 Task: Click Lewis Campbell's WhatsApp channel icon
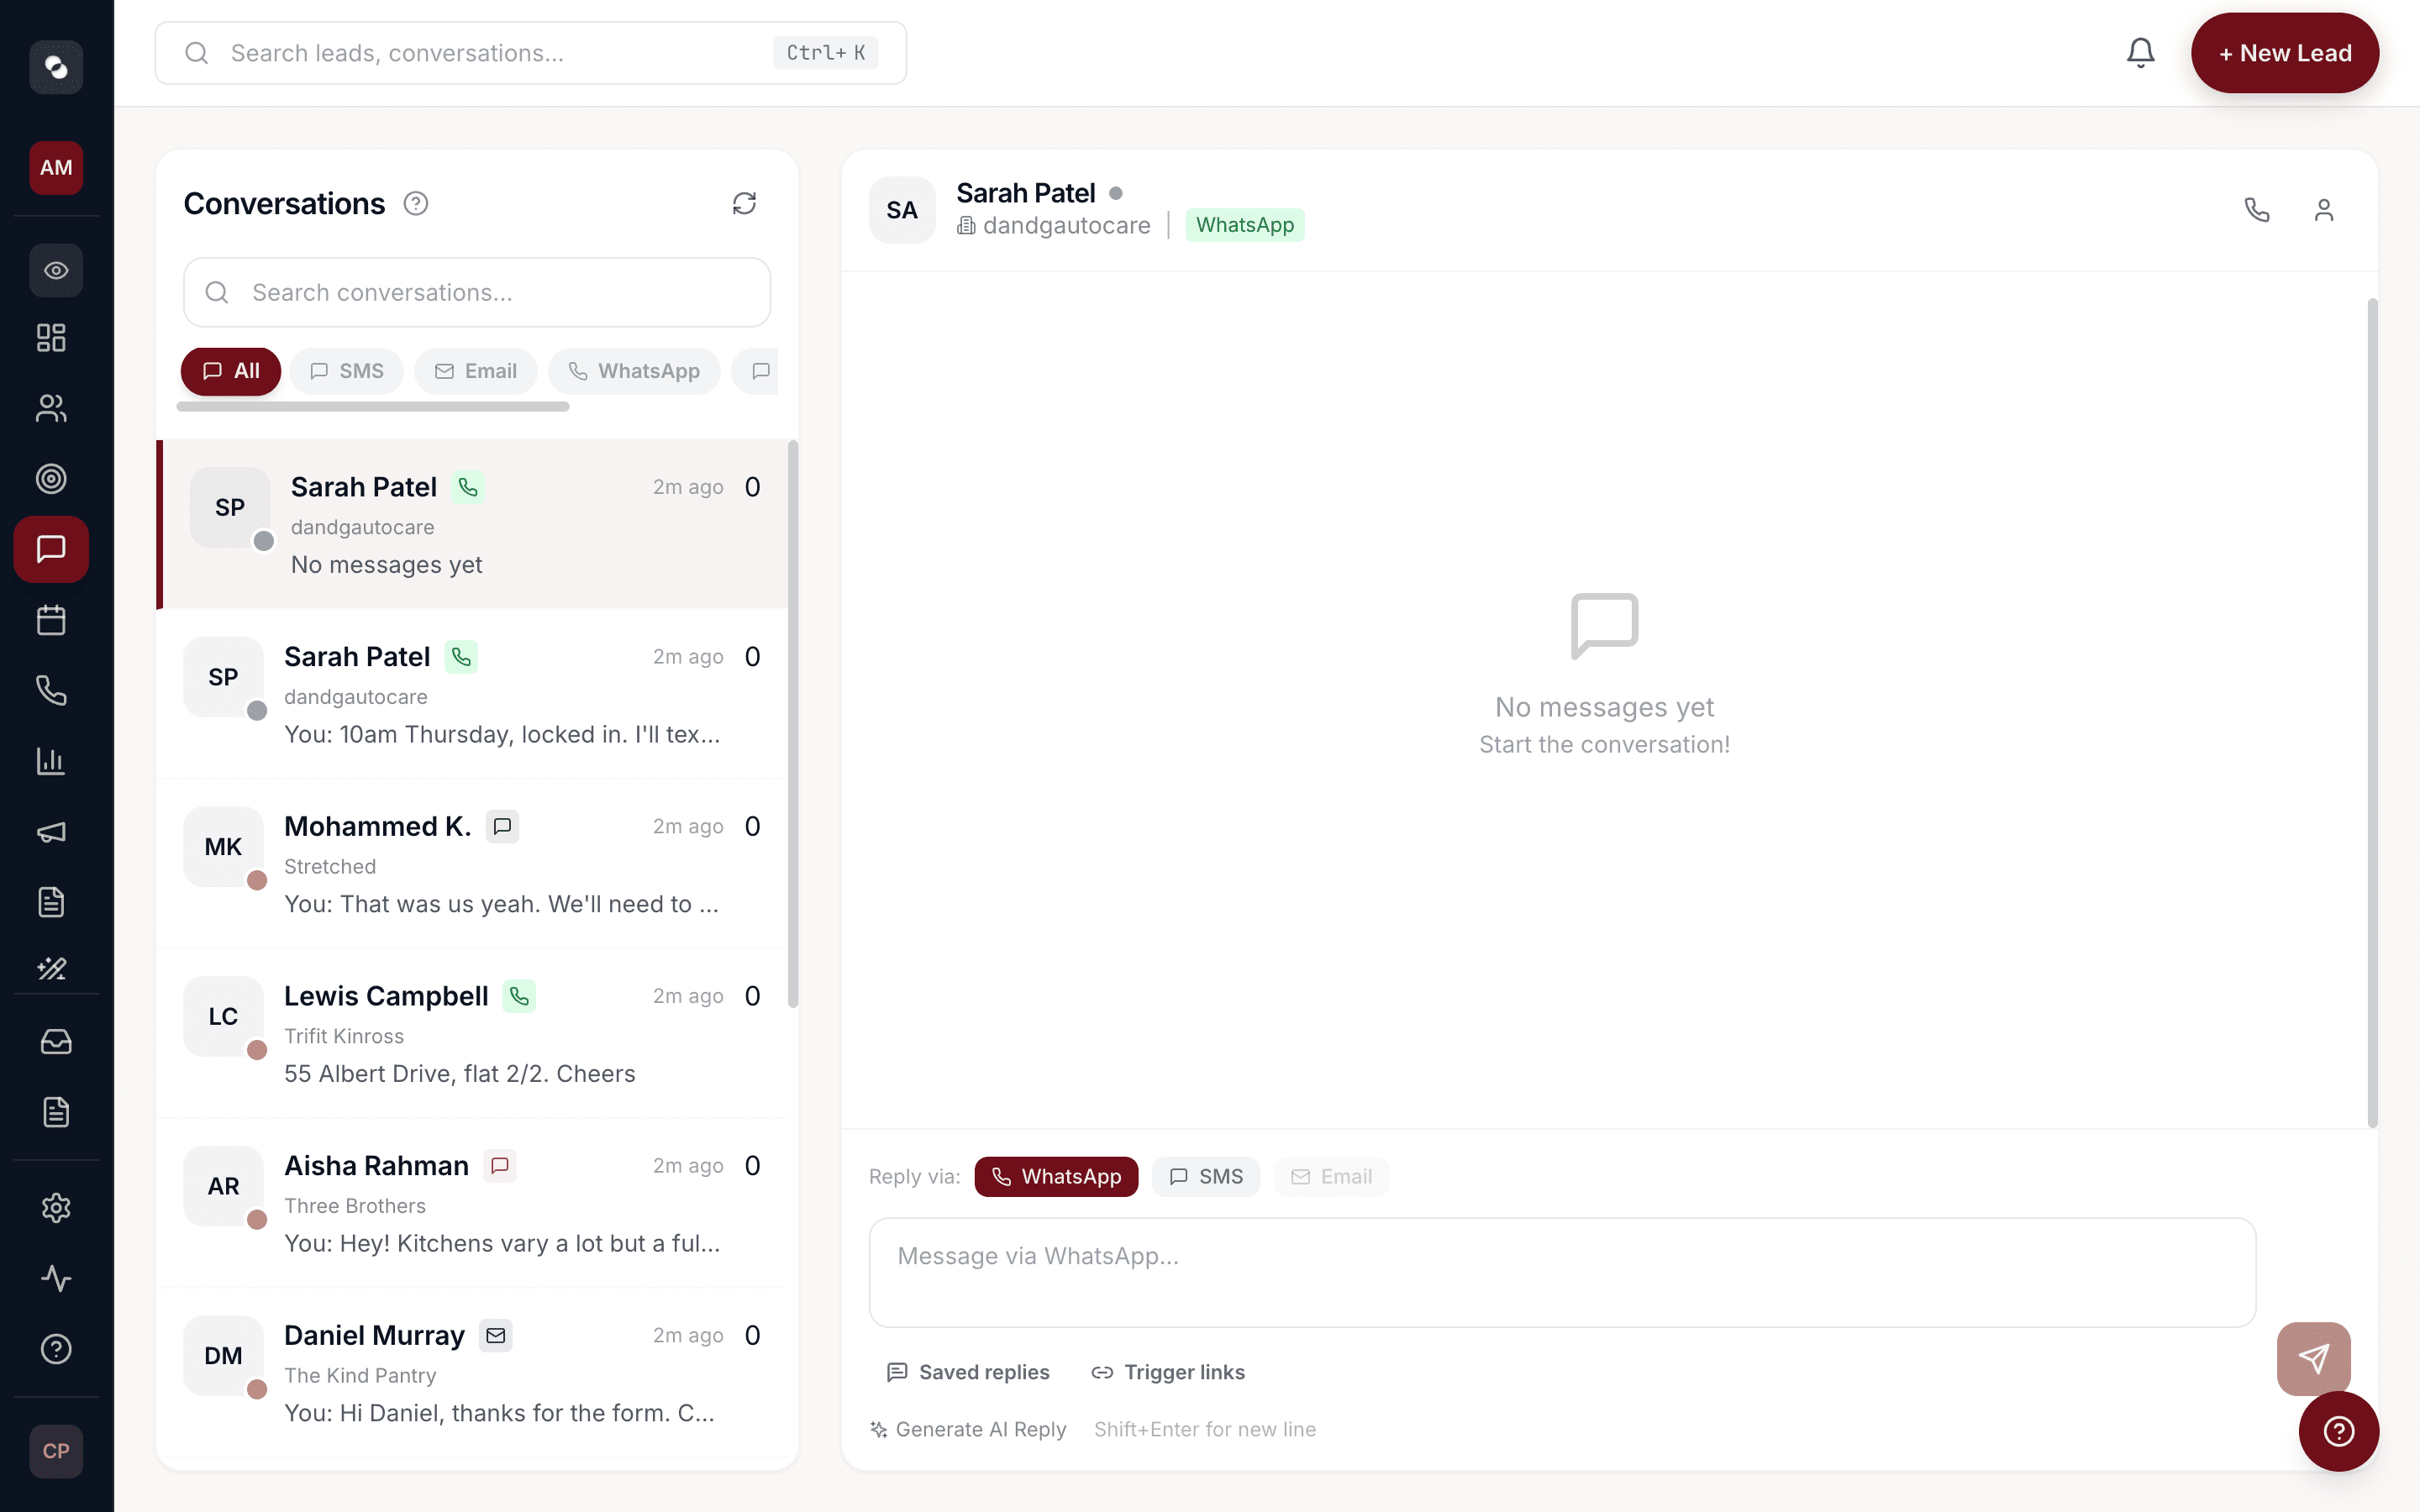tap(519, 996)
